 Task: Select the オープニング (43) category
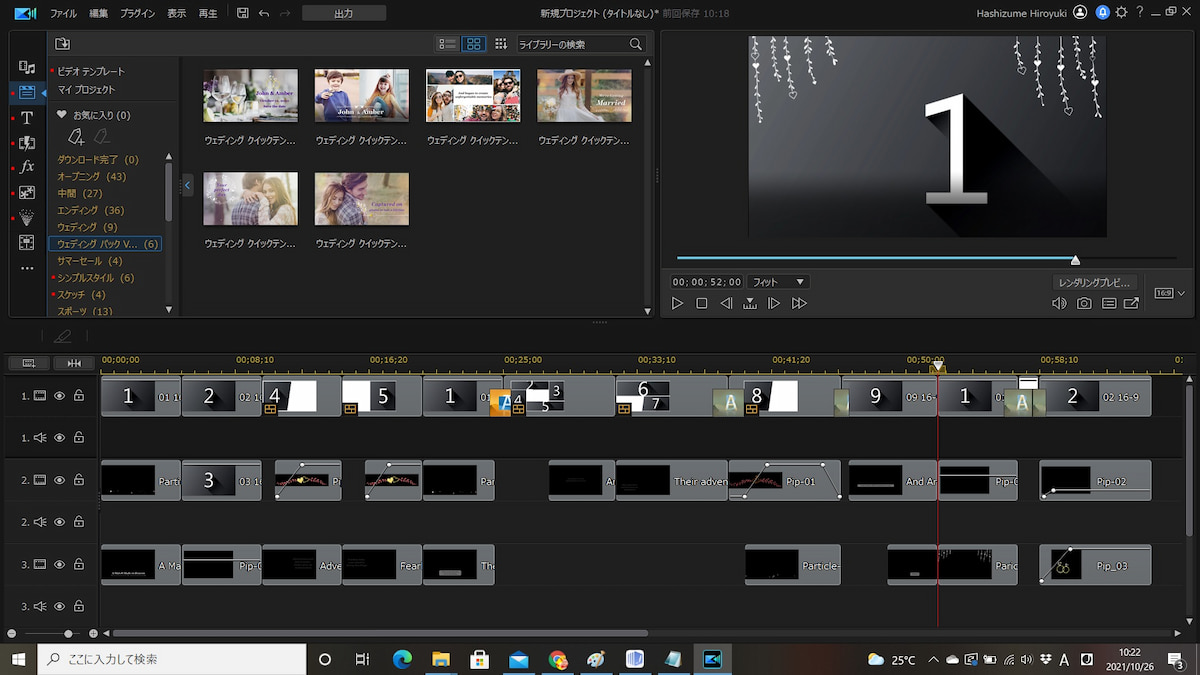tap(91, 176)
